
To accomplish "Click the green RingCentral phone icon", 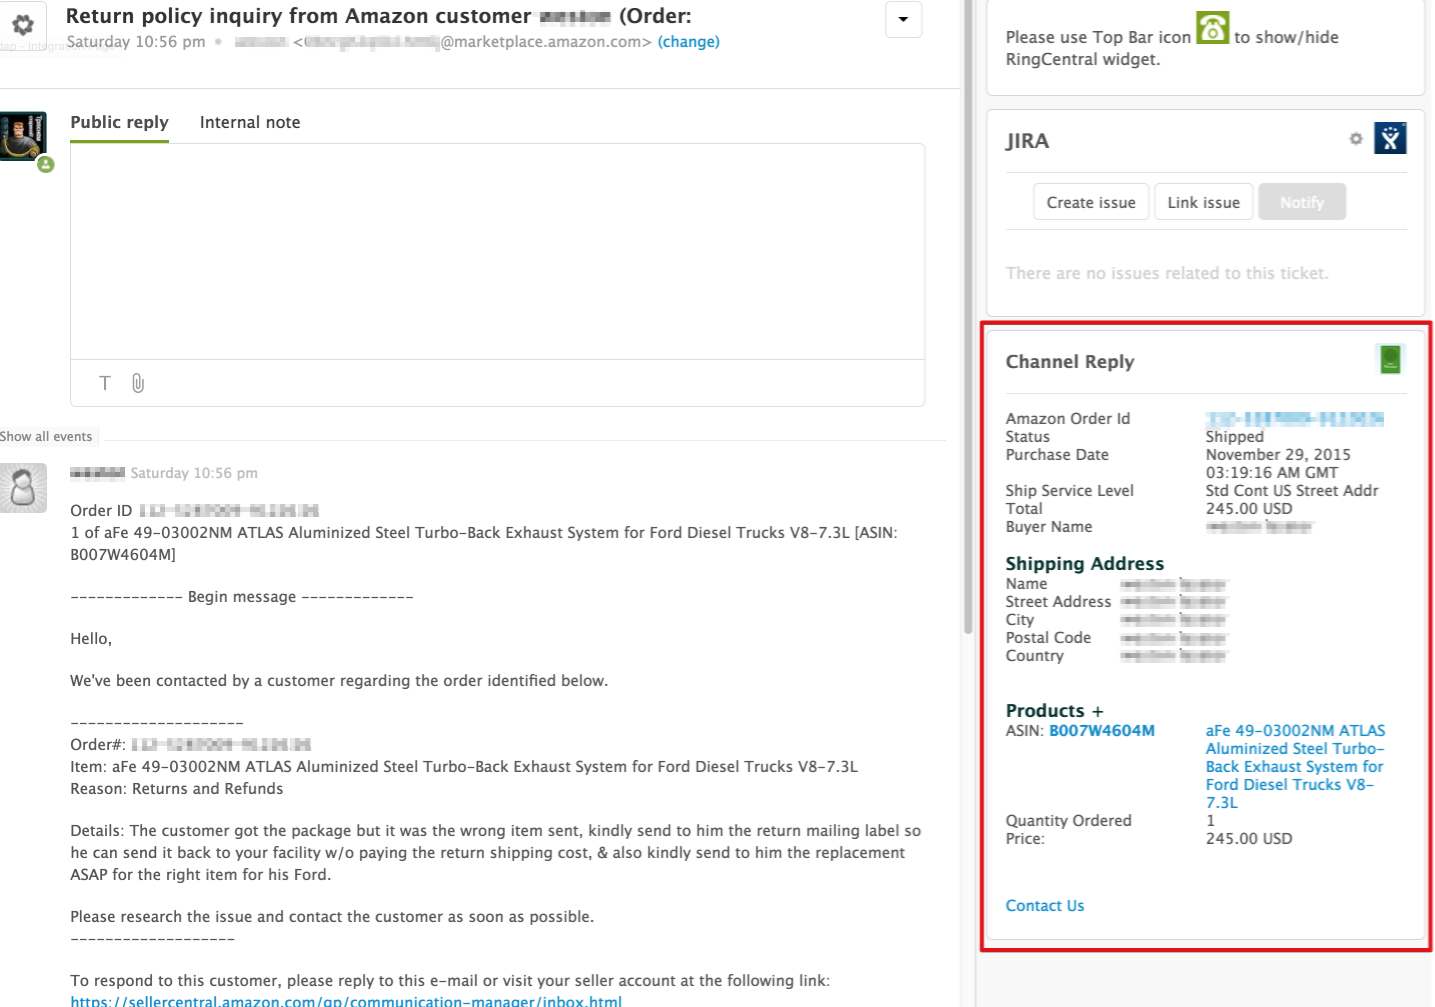I will [1213, 28].
